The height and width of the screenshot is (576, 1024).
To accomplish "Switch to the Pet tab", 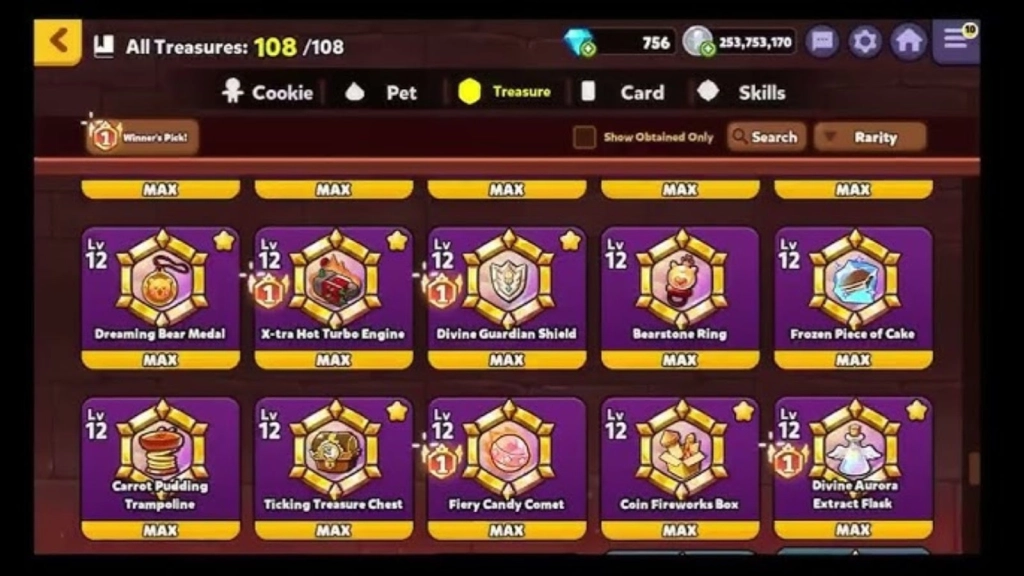I will click(381, 92).
